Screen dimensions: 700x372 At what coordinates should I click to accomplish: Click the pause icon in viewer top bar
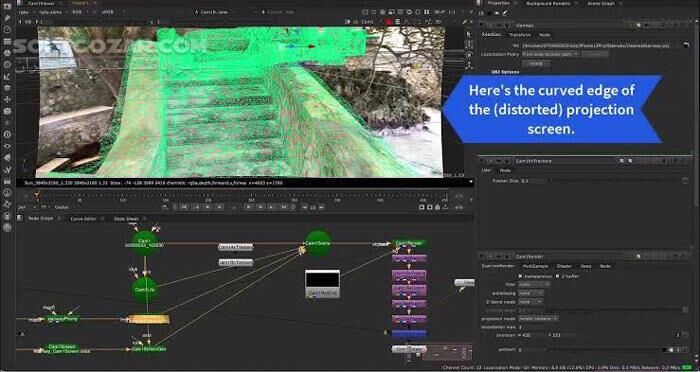pos(426,12)
